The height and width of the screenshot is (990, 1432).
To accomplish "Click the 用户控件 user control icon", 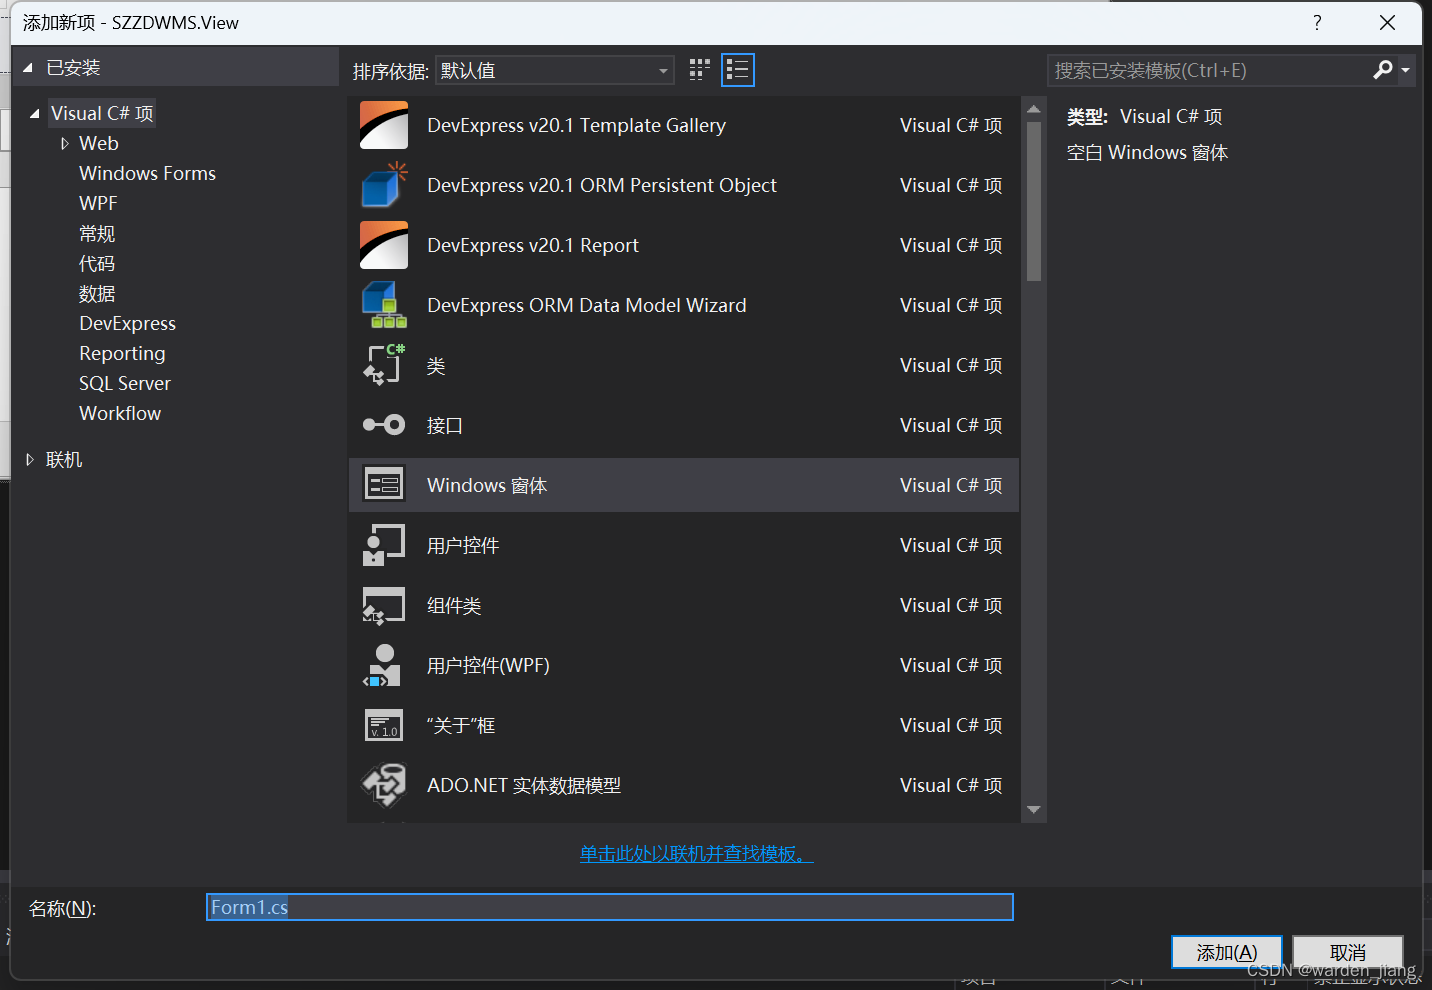I will point(384,545).
